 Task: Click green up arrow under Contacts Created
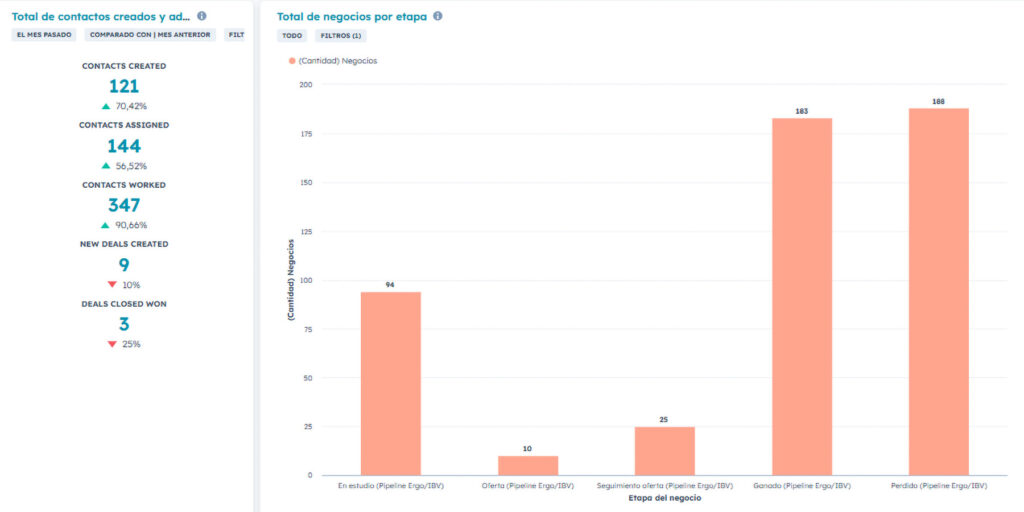click(106, 106)
